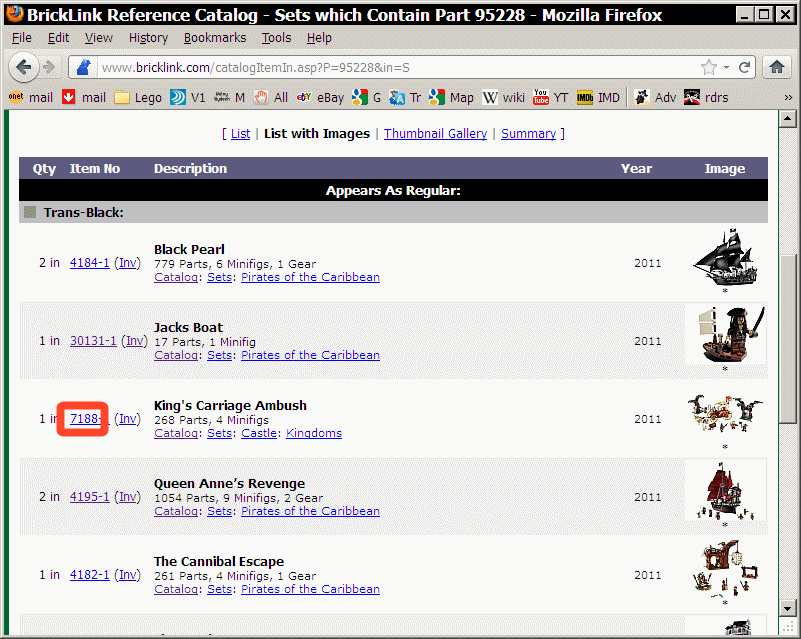Click the site identity icon in address bar

click(83, 67)
